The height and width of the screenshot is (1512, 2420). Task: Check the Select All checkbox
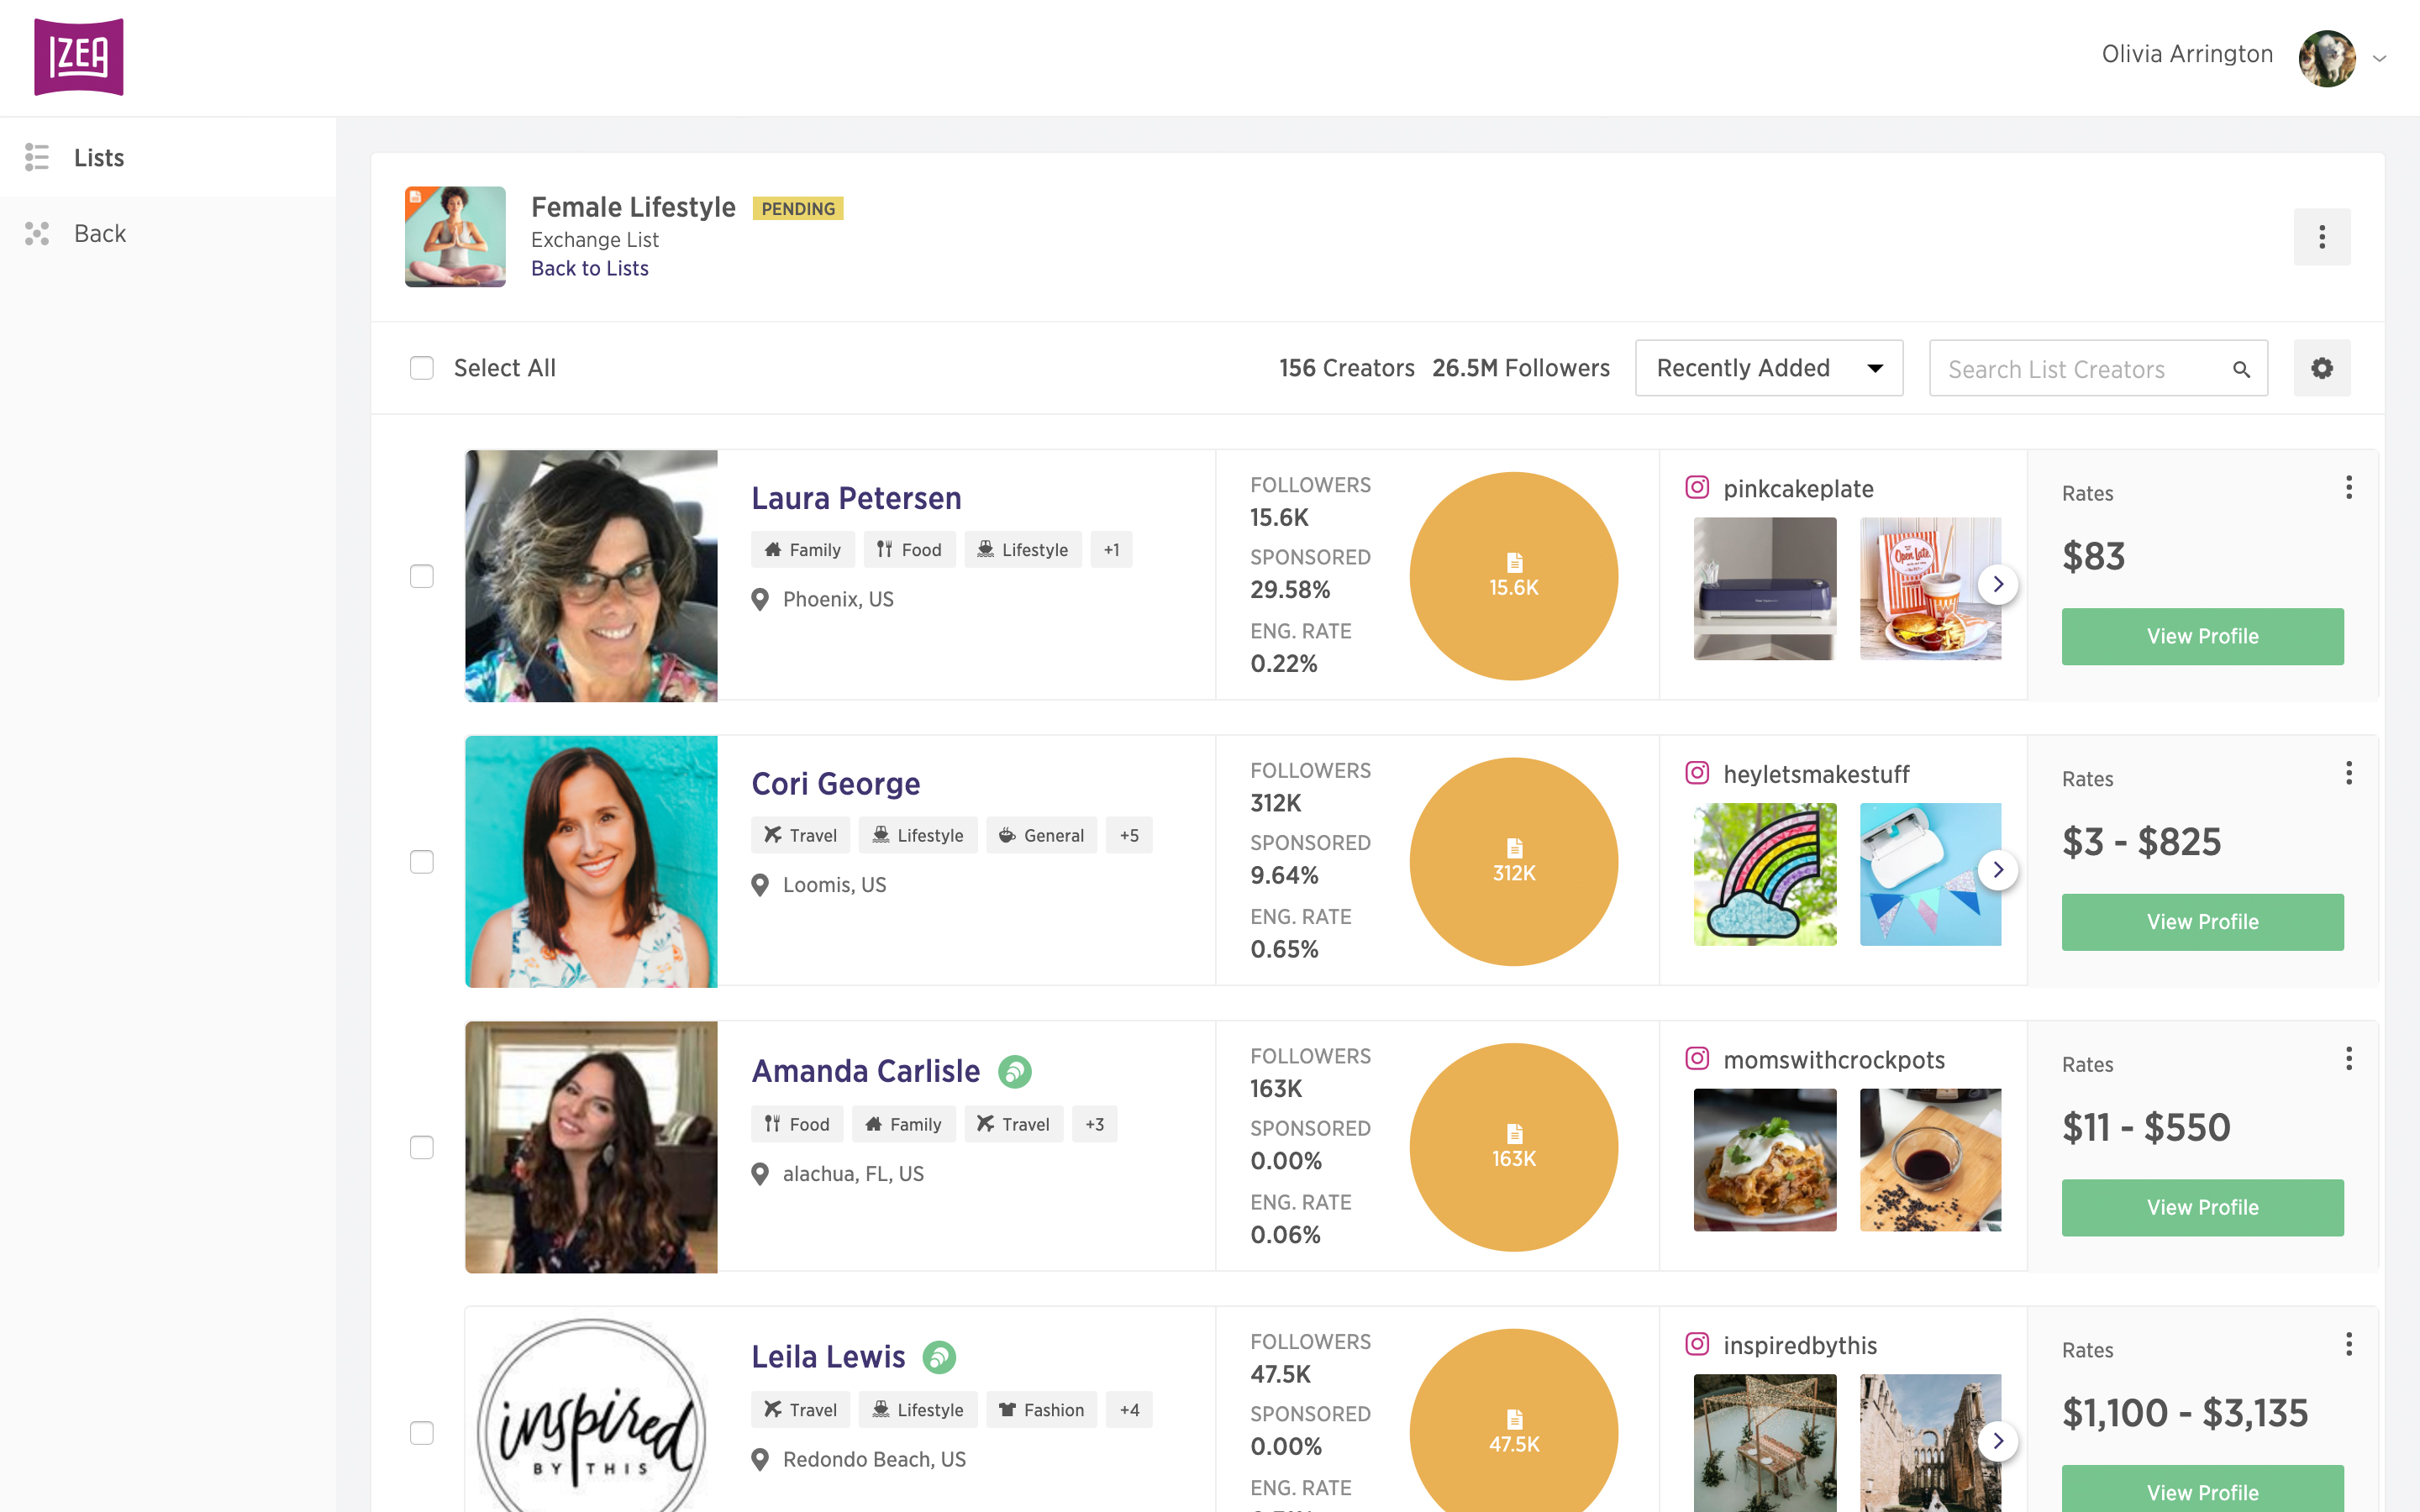coord(422,368)
